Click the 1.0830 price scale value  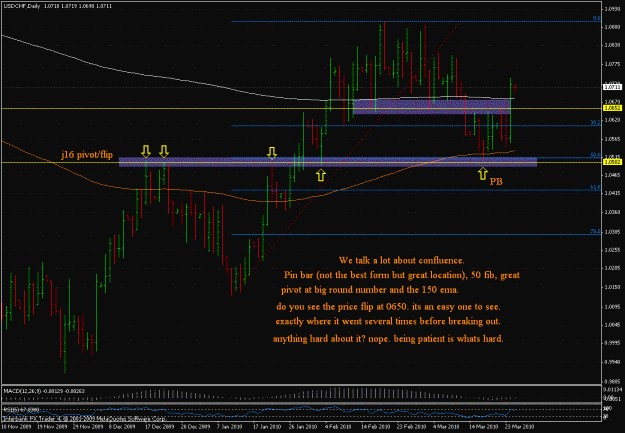[613, 45]
